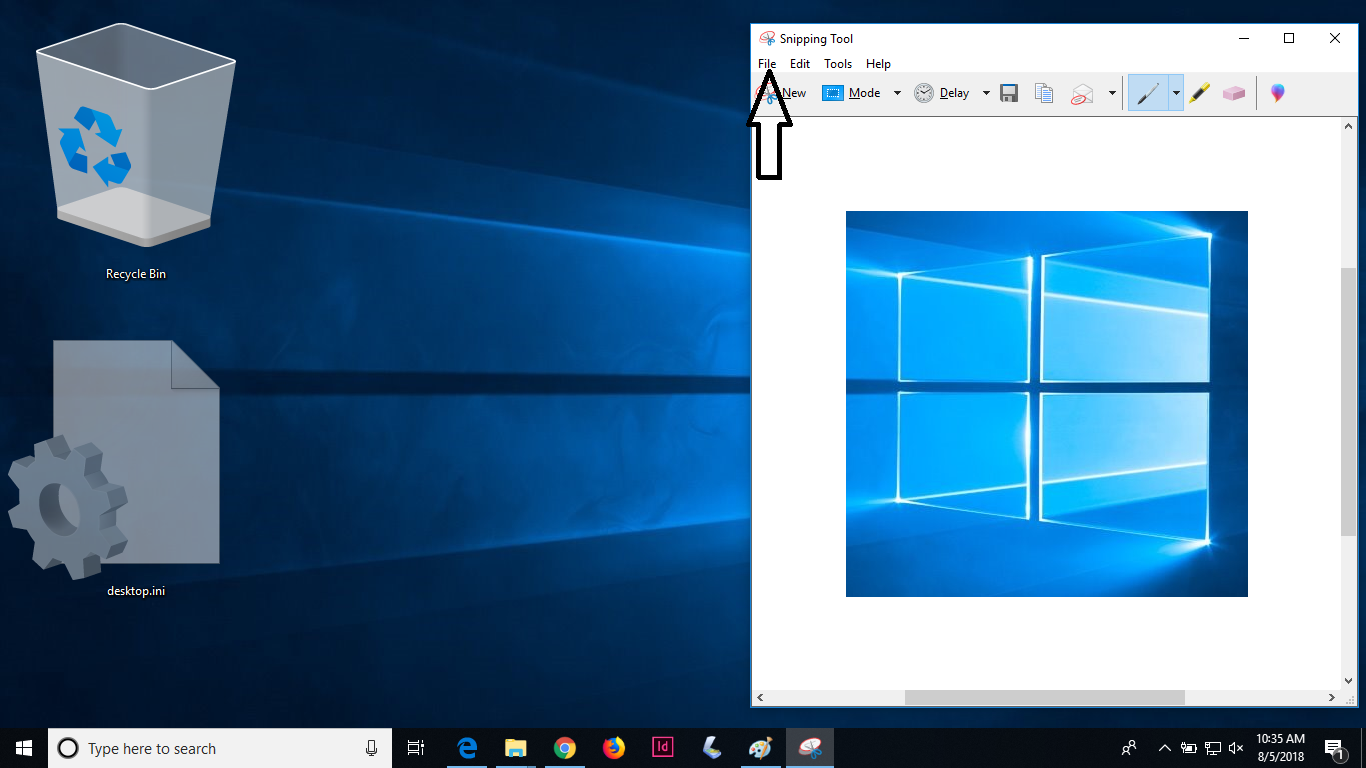Open the Action Center notifications icon

point(1334,748)
